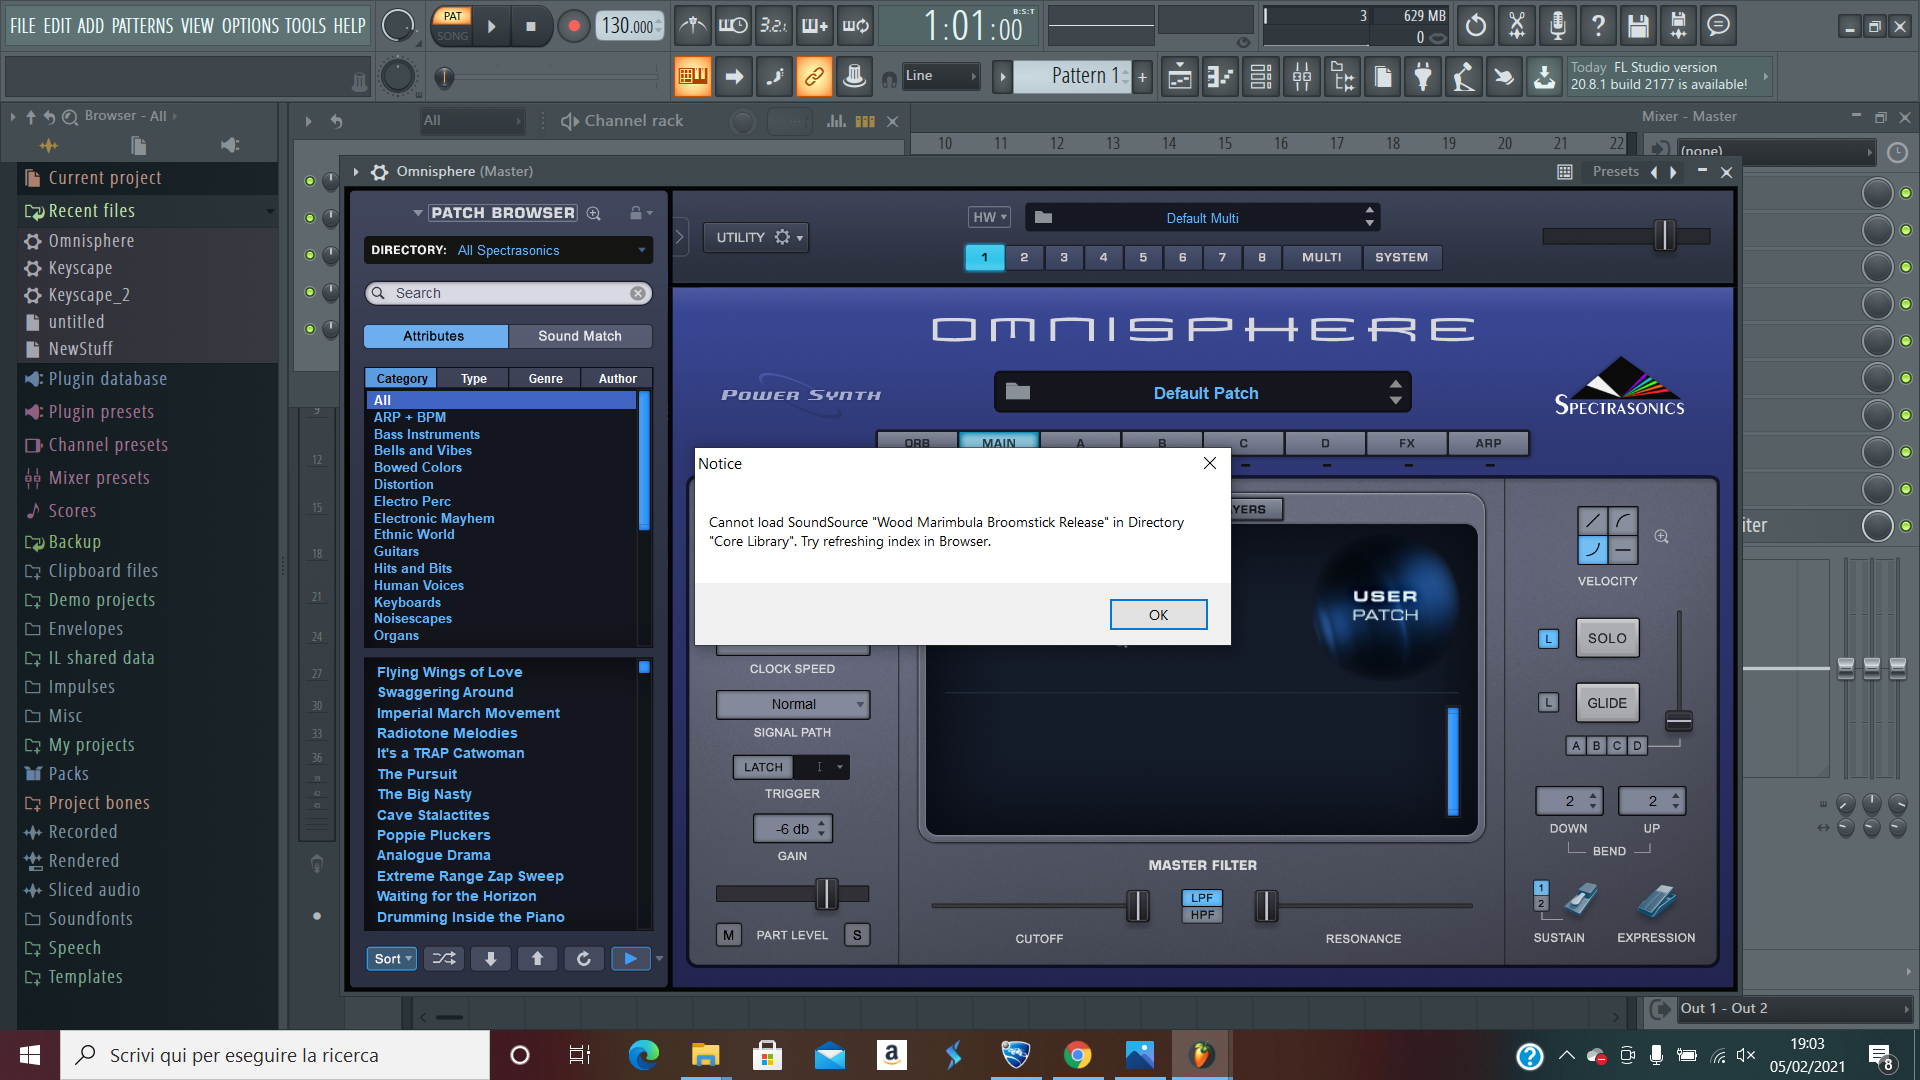Click the zoom magnifier in patch browser header
1920x1080 pixels.
[594, 213]
